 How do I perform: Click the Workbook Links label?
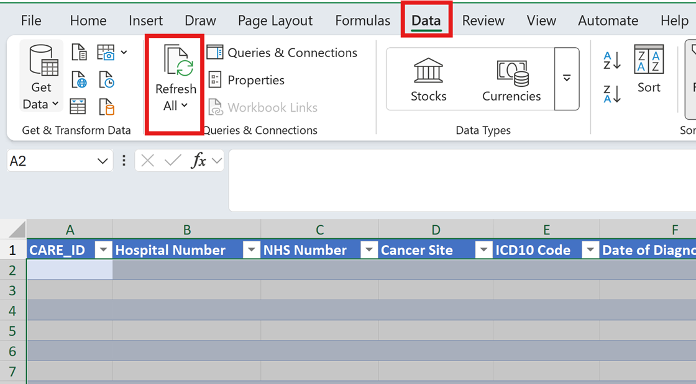coord(272,107)
